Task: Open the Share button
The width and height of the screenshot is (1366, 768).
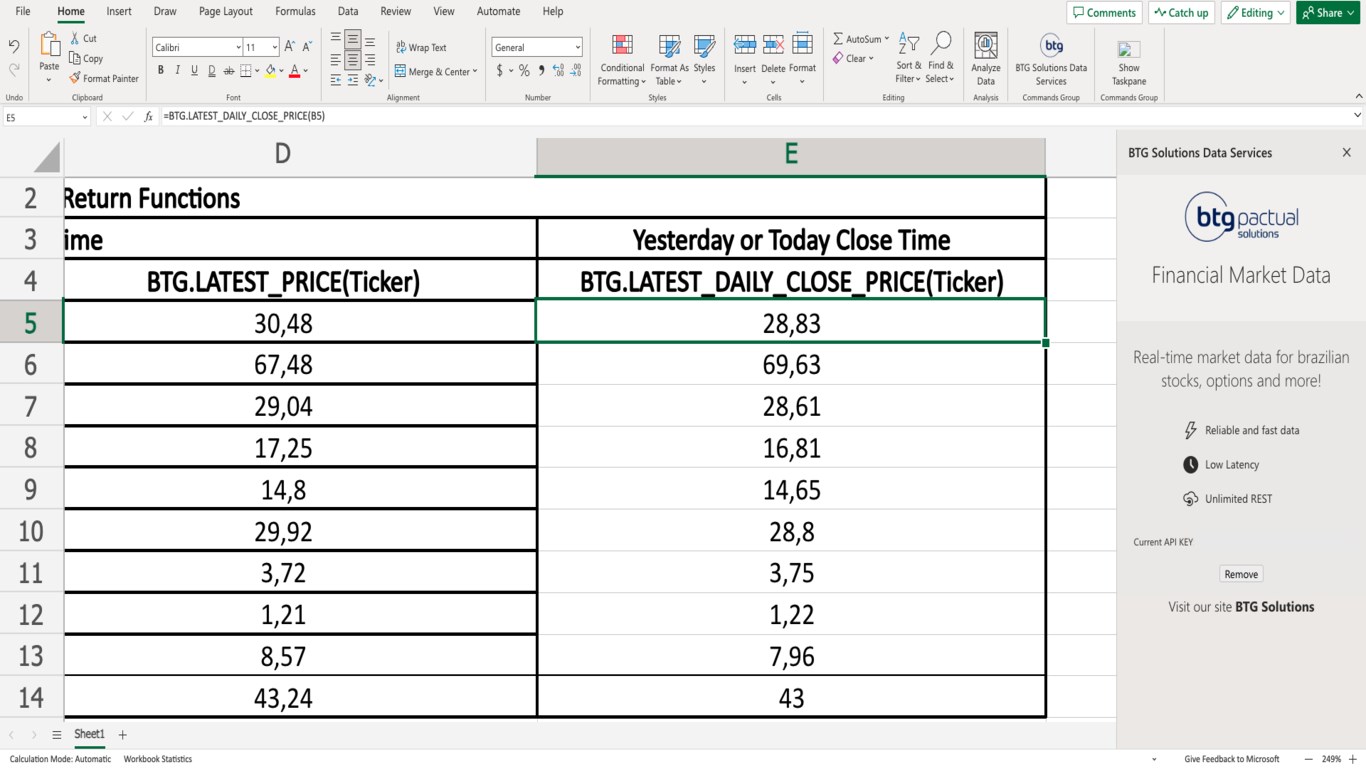Action: point(1329,12)
